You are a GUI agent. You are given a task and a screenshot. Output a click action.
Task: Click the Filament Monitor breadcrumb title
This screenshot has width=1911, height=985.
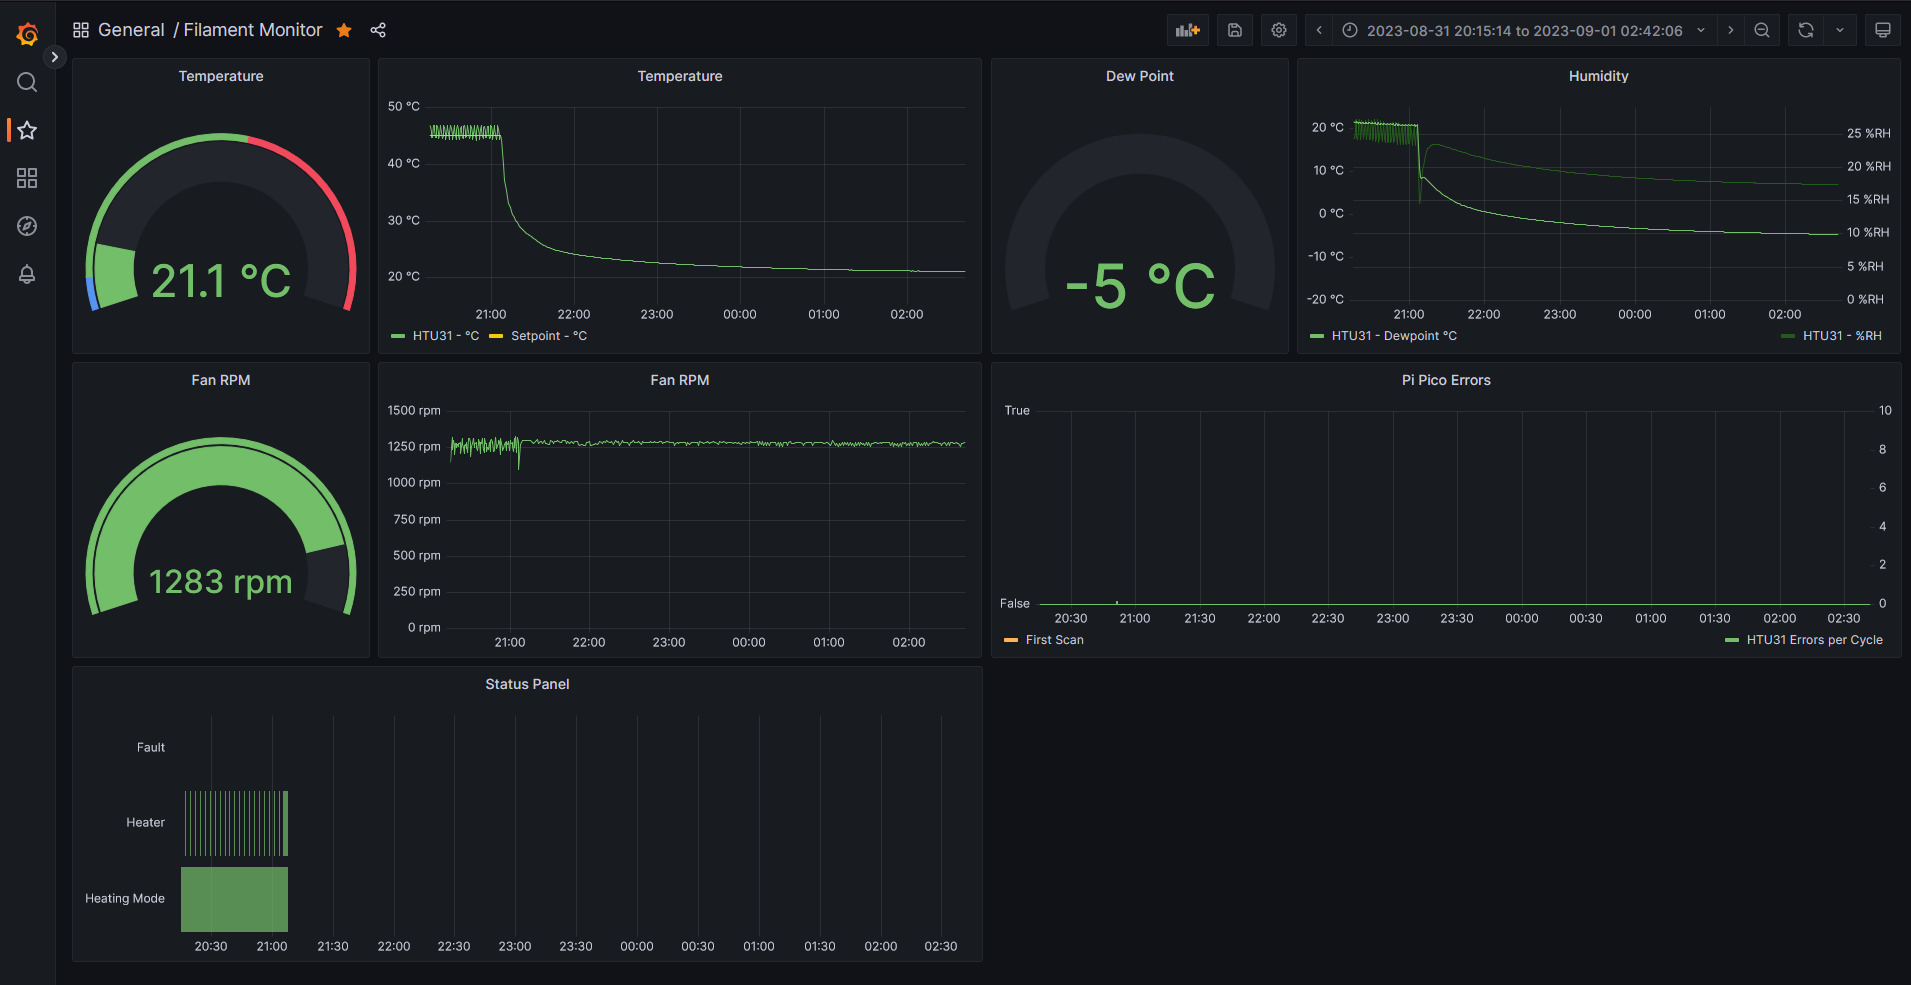[252, 29]
